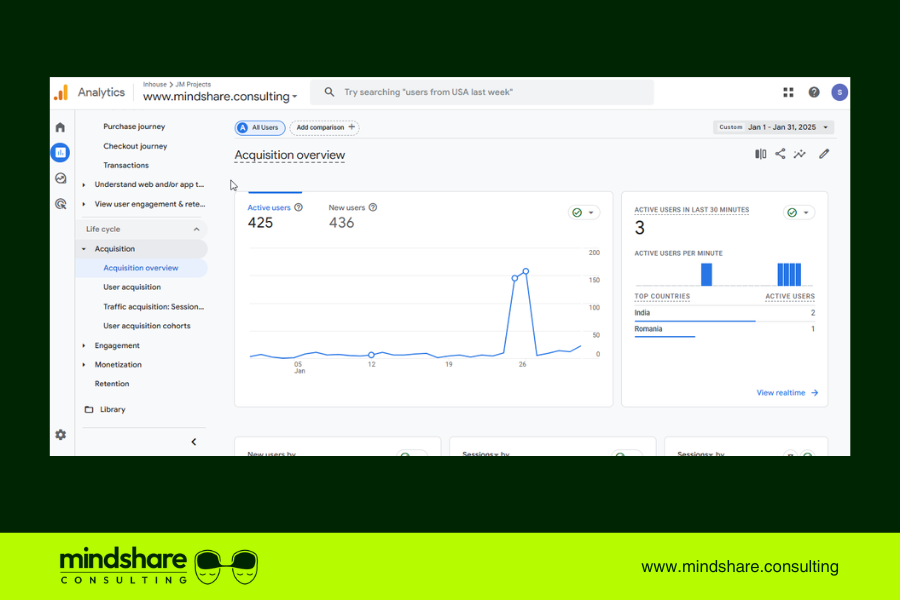Click the search analytics input field
The height and width of the screenshot is (600, 900).
tap(482, 92)
